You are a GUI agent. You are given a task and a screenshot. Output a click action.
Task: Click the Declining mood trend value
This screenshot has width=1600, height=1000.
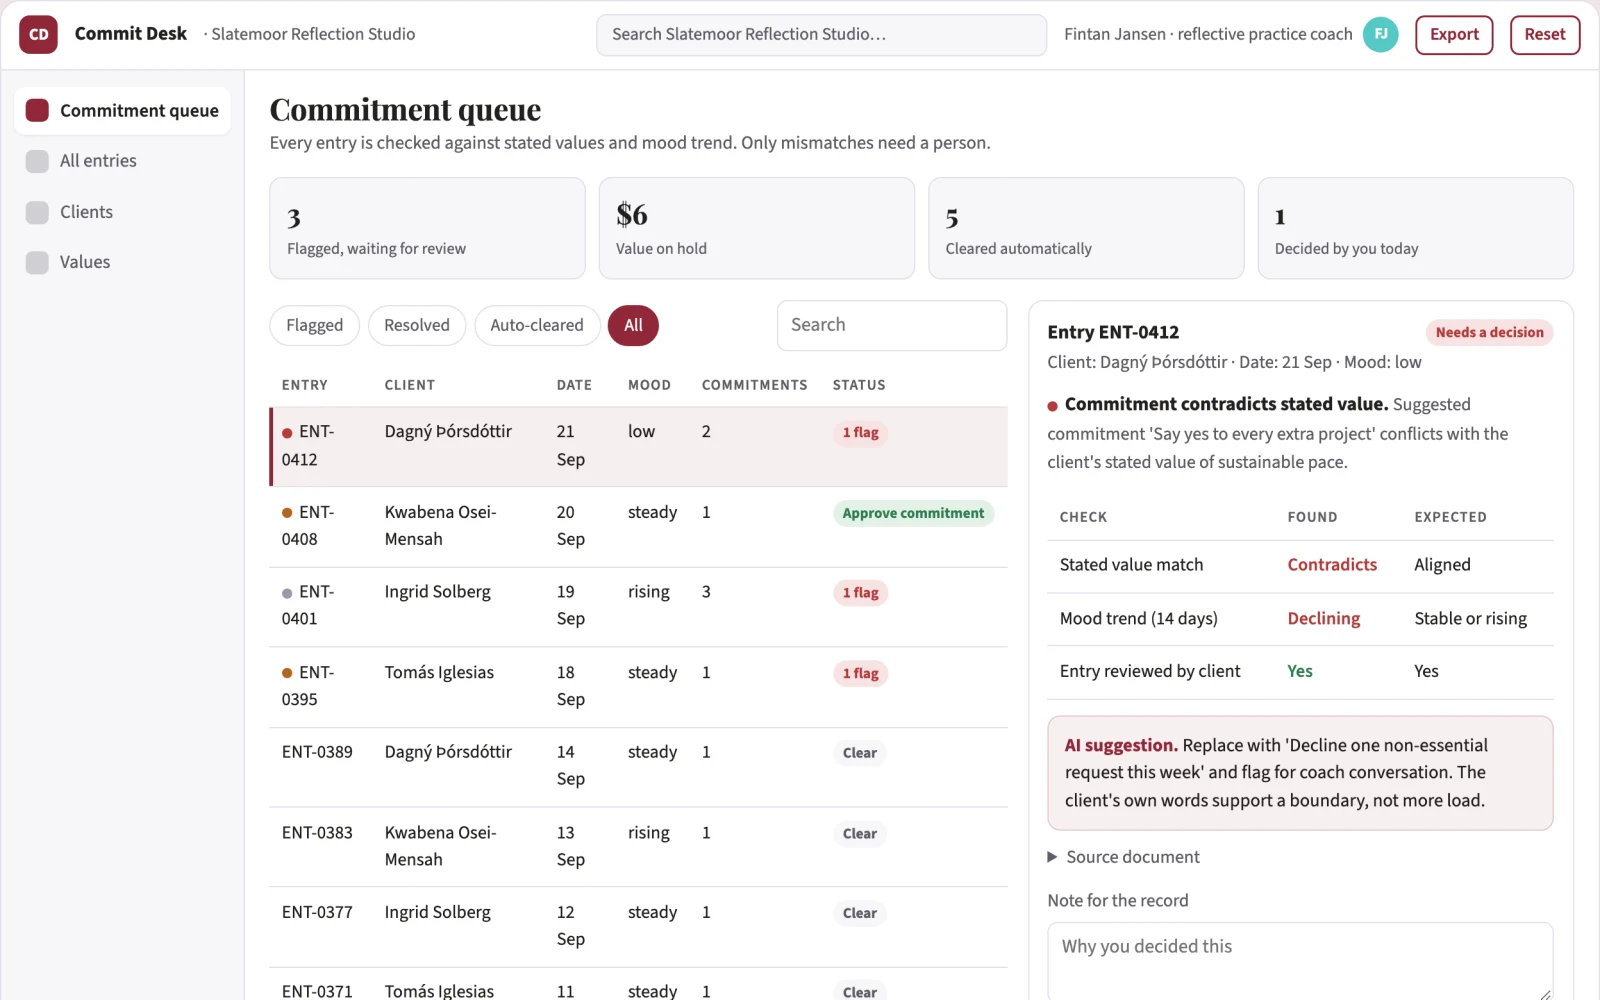[x=1324, y=619]
